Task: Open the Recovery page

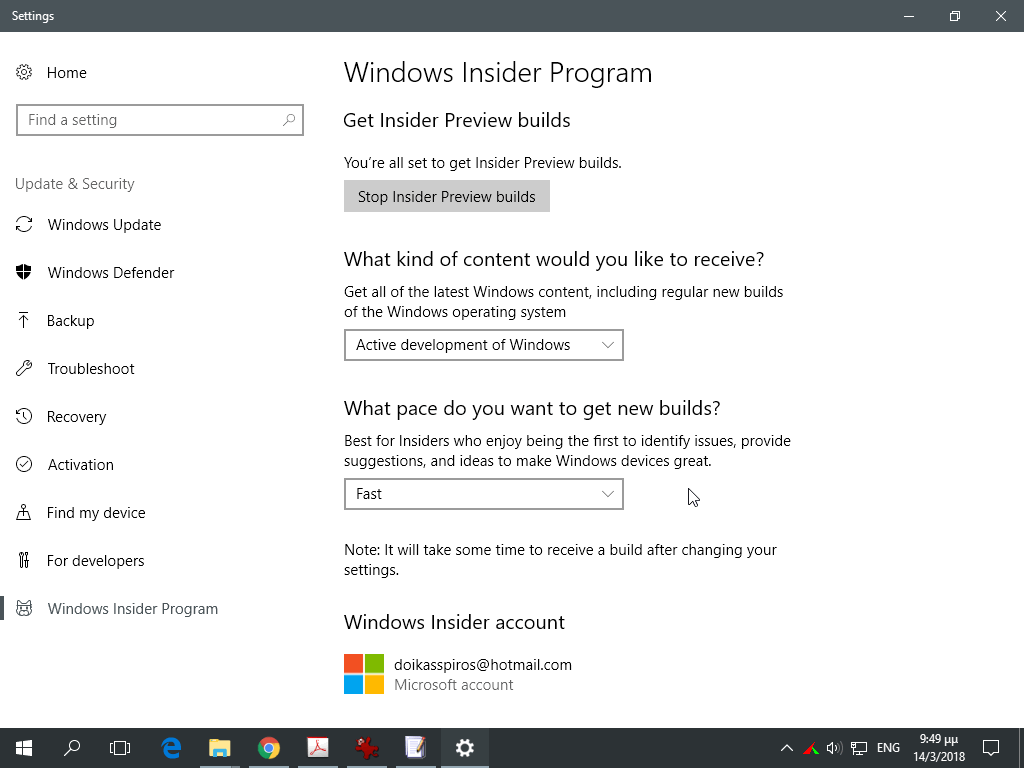Action: (76, 417)
